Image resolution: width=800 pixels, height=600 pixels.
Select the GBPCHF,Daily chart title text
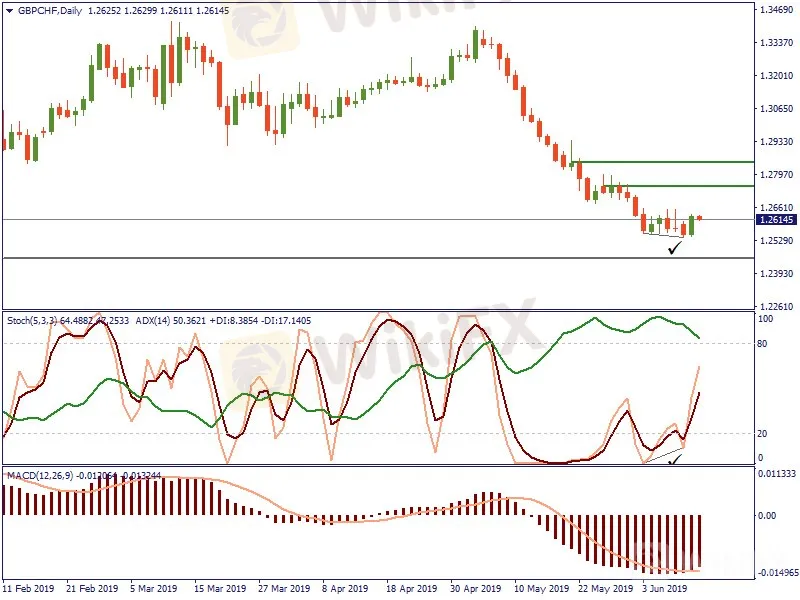tap(49, 11)
